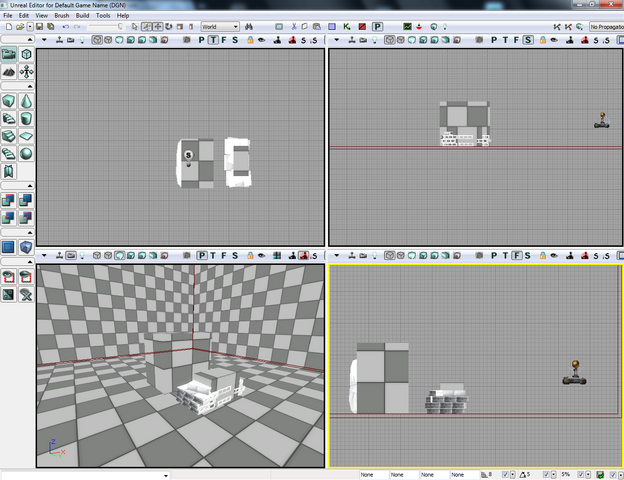624x480 pixels.
Task: Click the command line field in the status bar
Action: point(86,475)
